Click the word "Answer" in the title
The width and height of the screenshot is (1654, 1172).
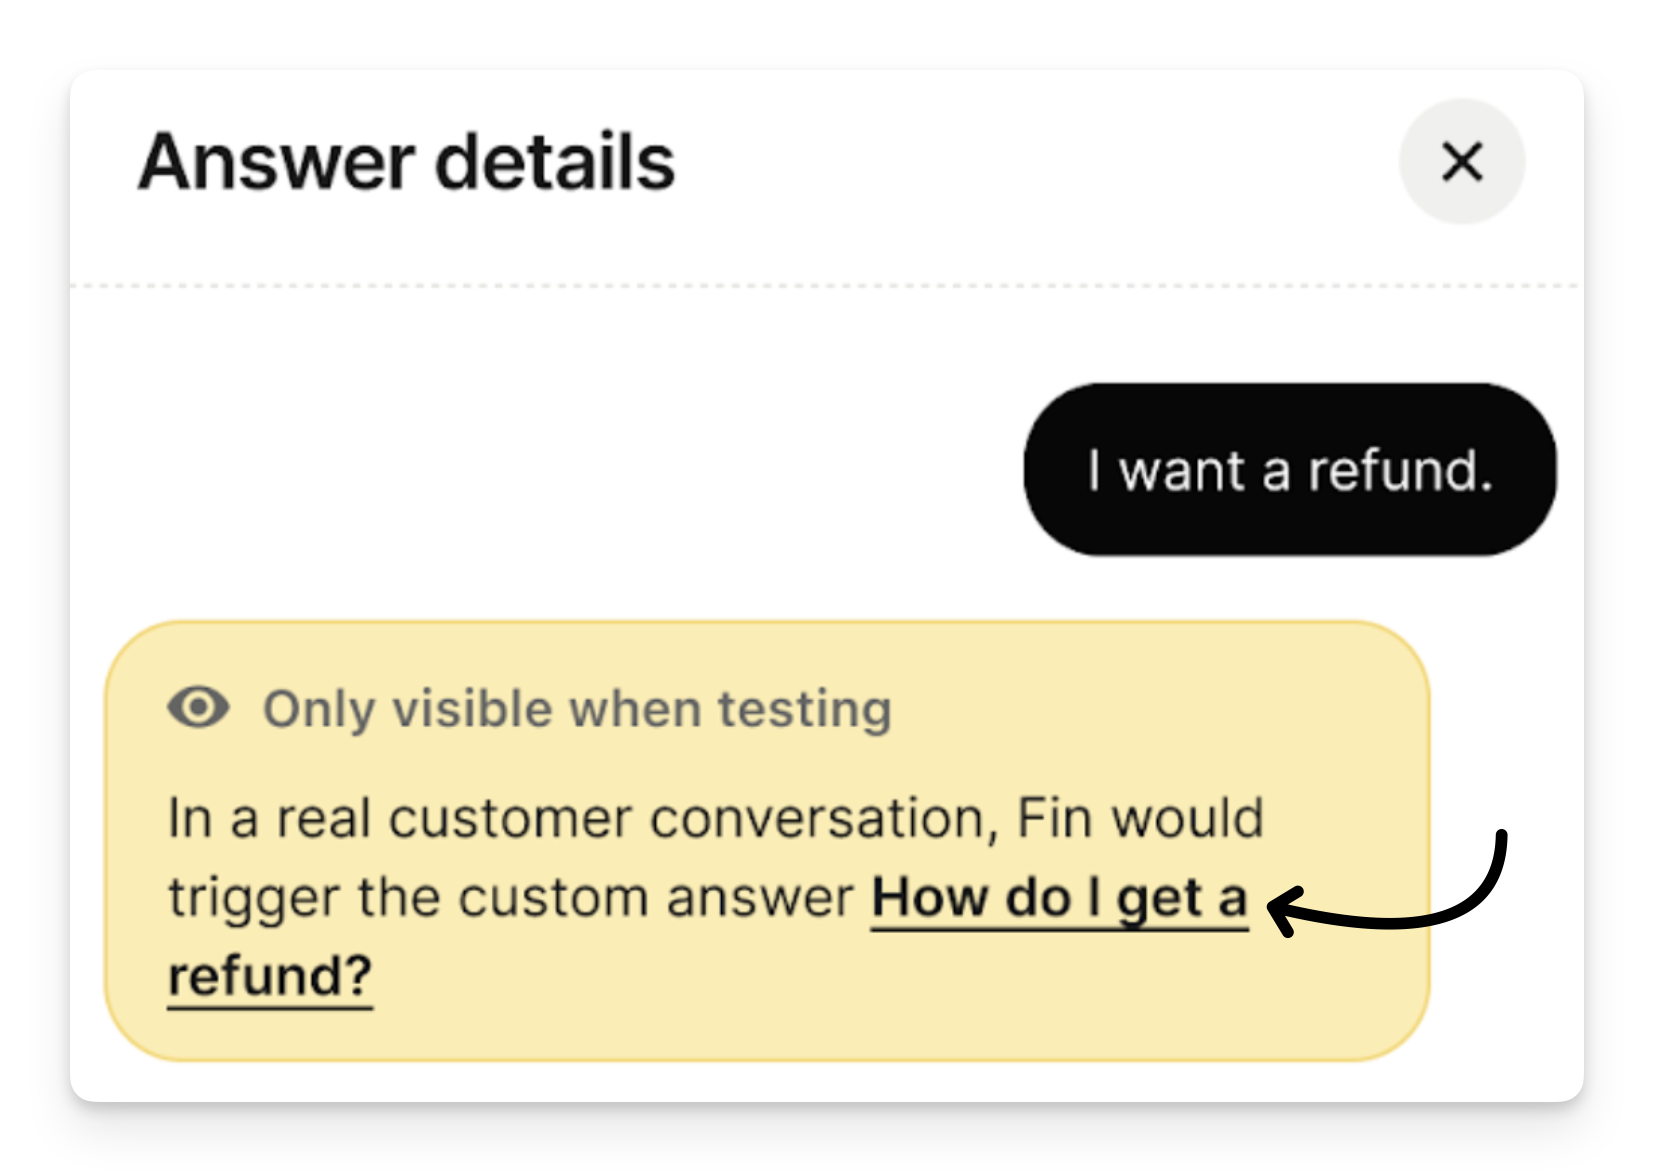point(277,162)
